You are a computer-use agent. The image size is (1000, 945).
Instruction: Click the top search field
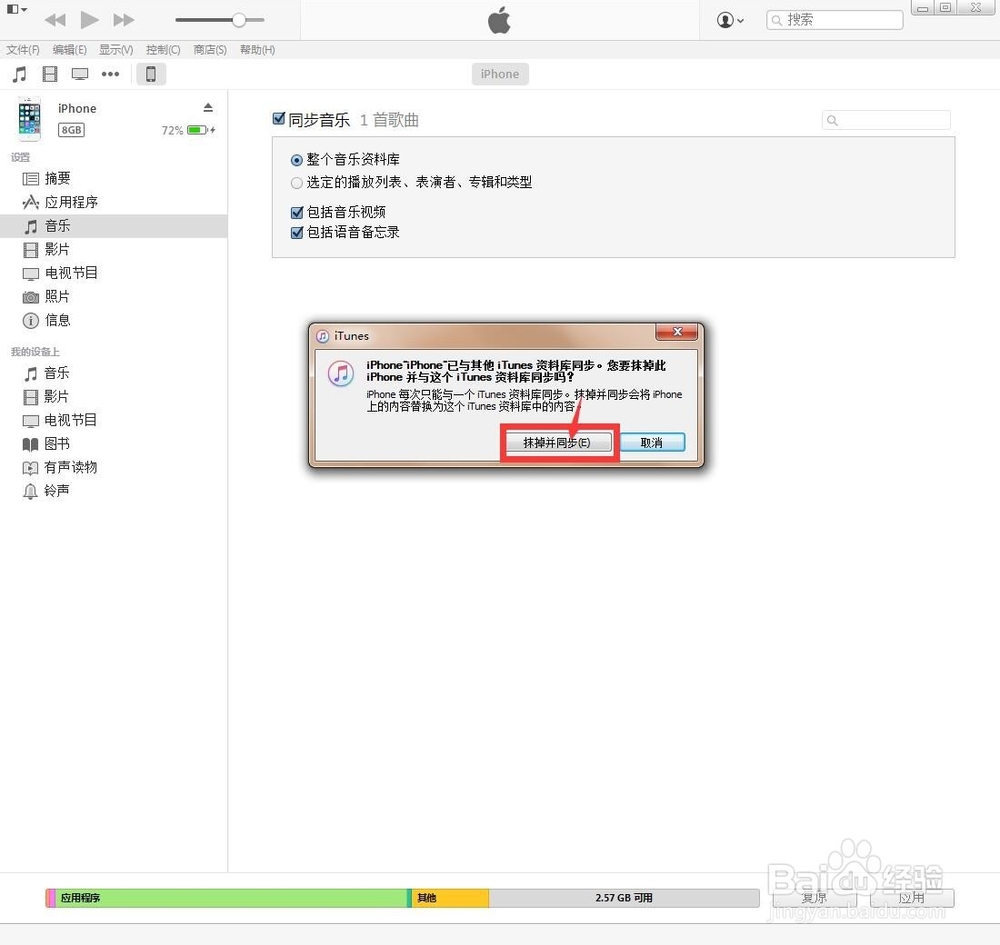click(x=834, y=20)
